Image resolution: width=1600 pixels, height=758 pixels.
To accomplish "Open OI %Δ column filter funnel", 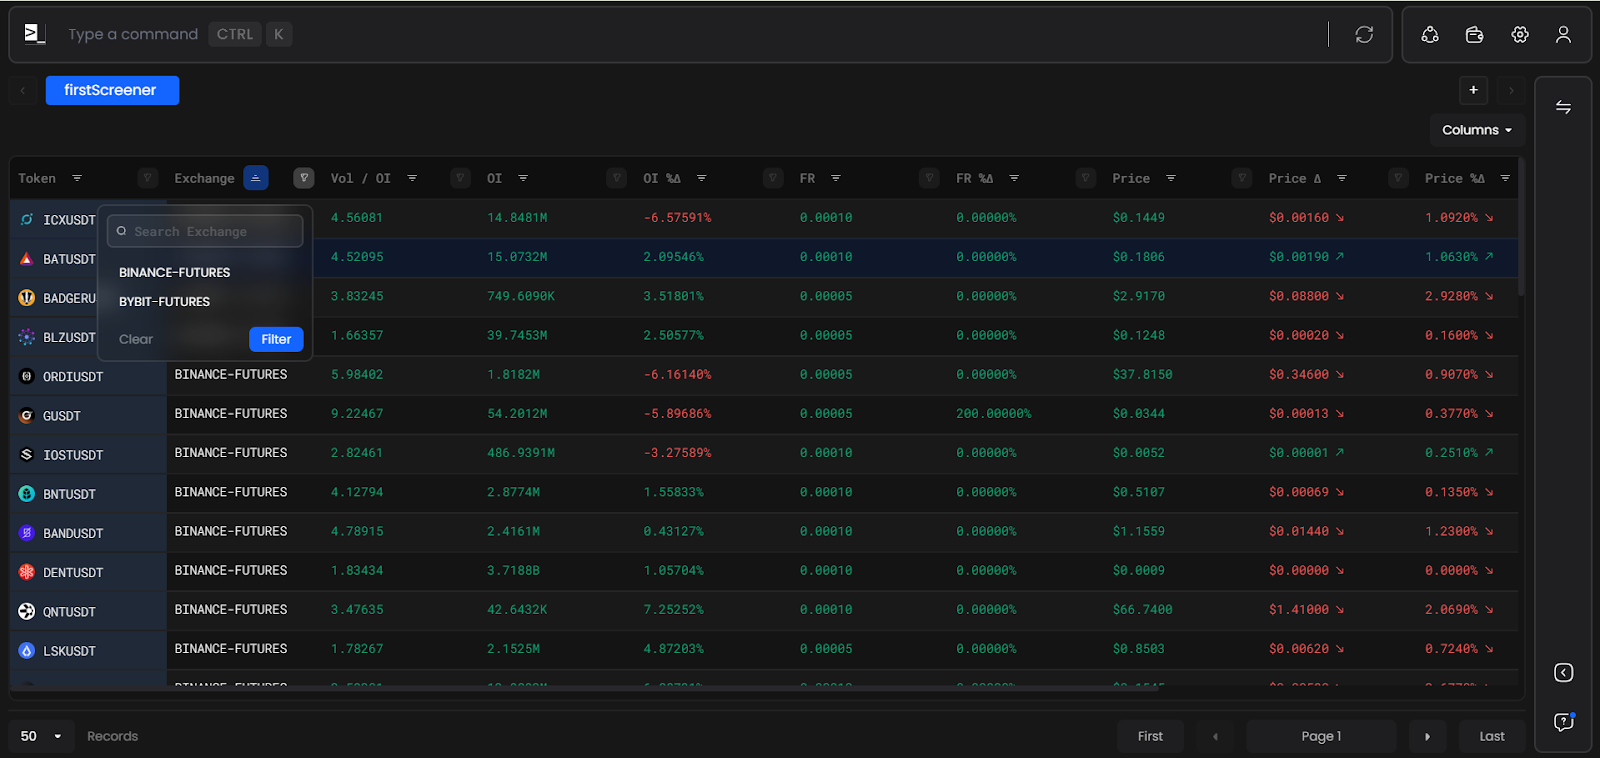I will pyautogui.click(x=773, y=178).
